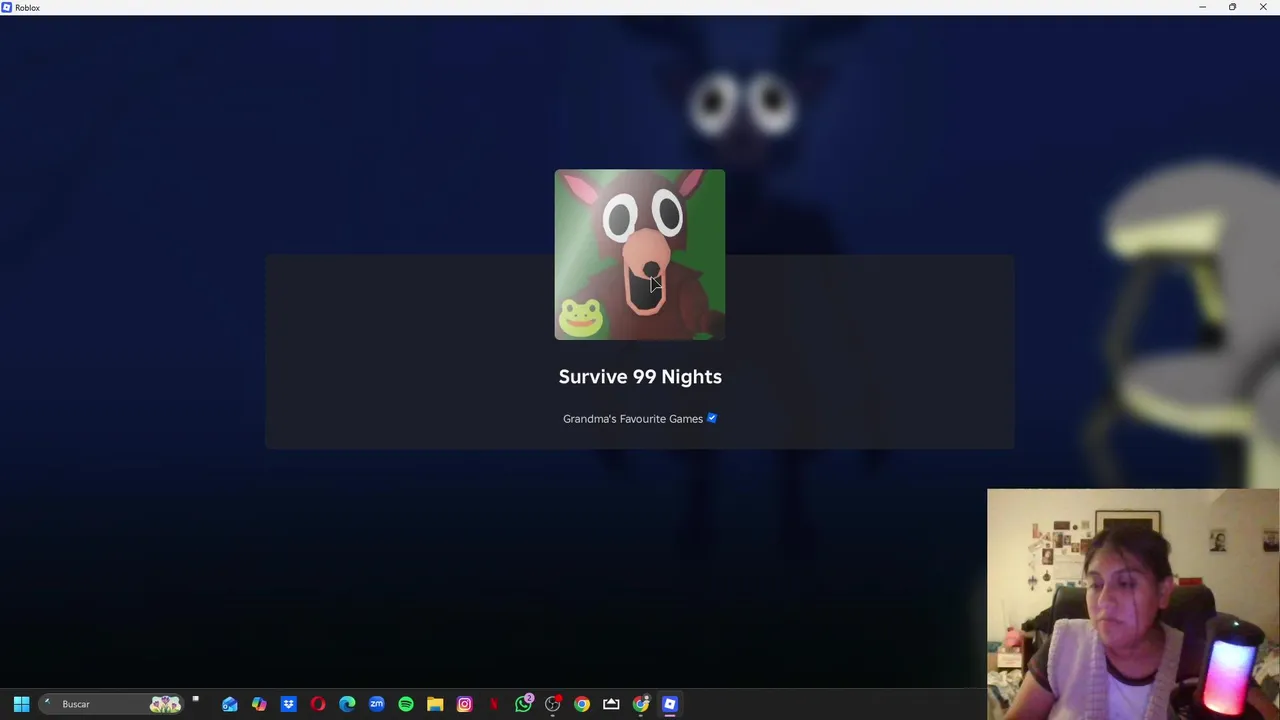Viewport: 1280px width, 720px height.
Task: Launch Spotify from the taskbar
Action: 406,704
